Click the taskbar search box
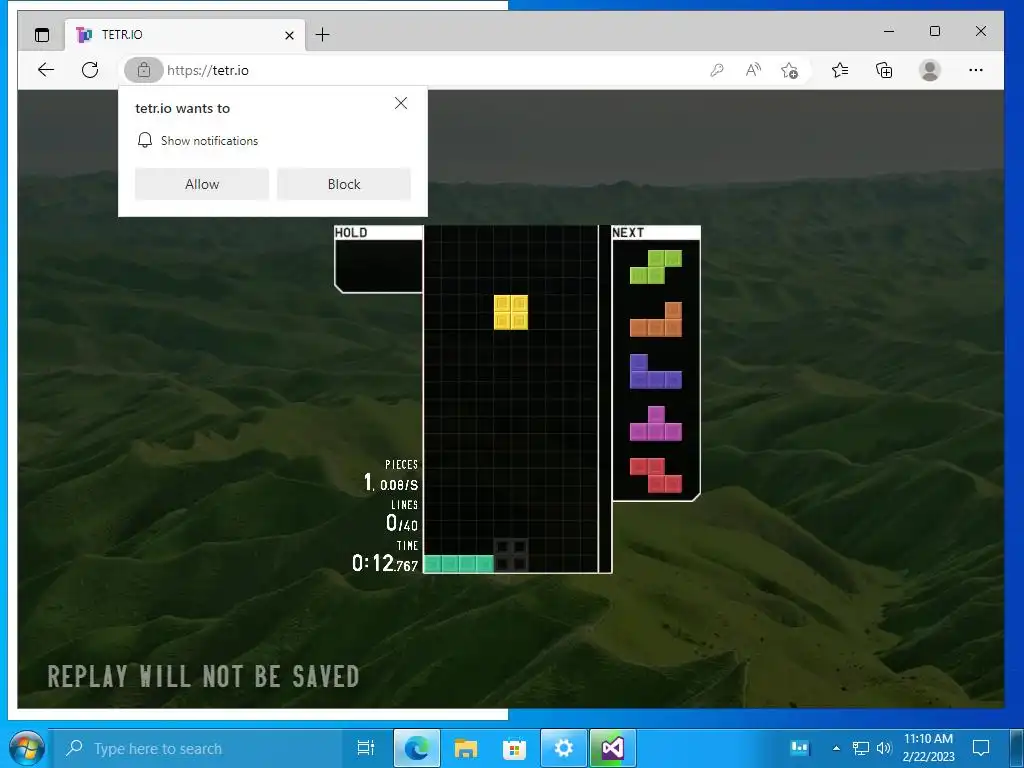 [196, 748]
